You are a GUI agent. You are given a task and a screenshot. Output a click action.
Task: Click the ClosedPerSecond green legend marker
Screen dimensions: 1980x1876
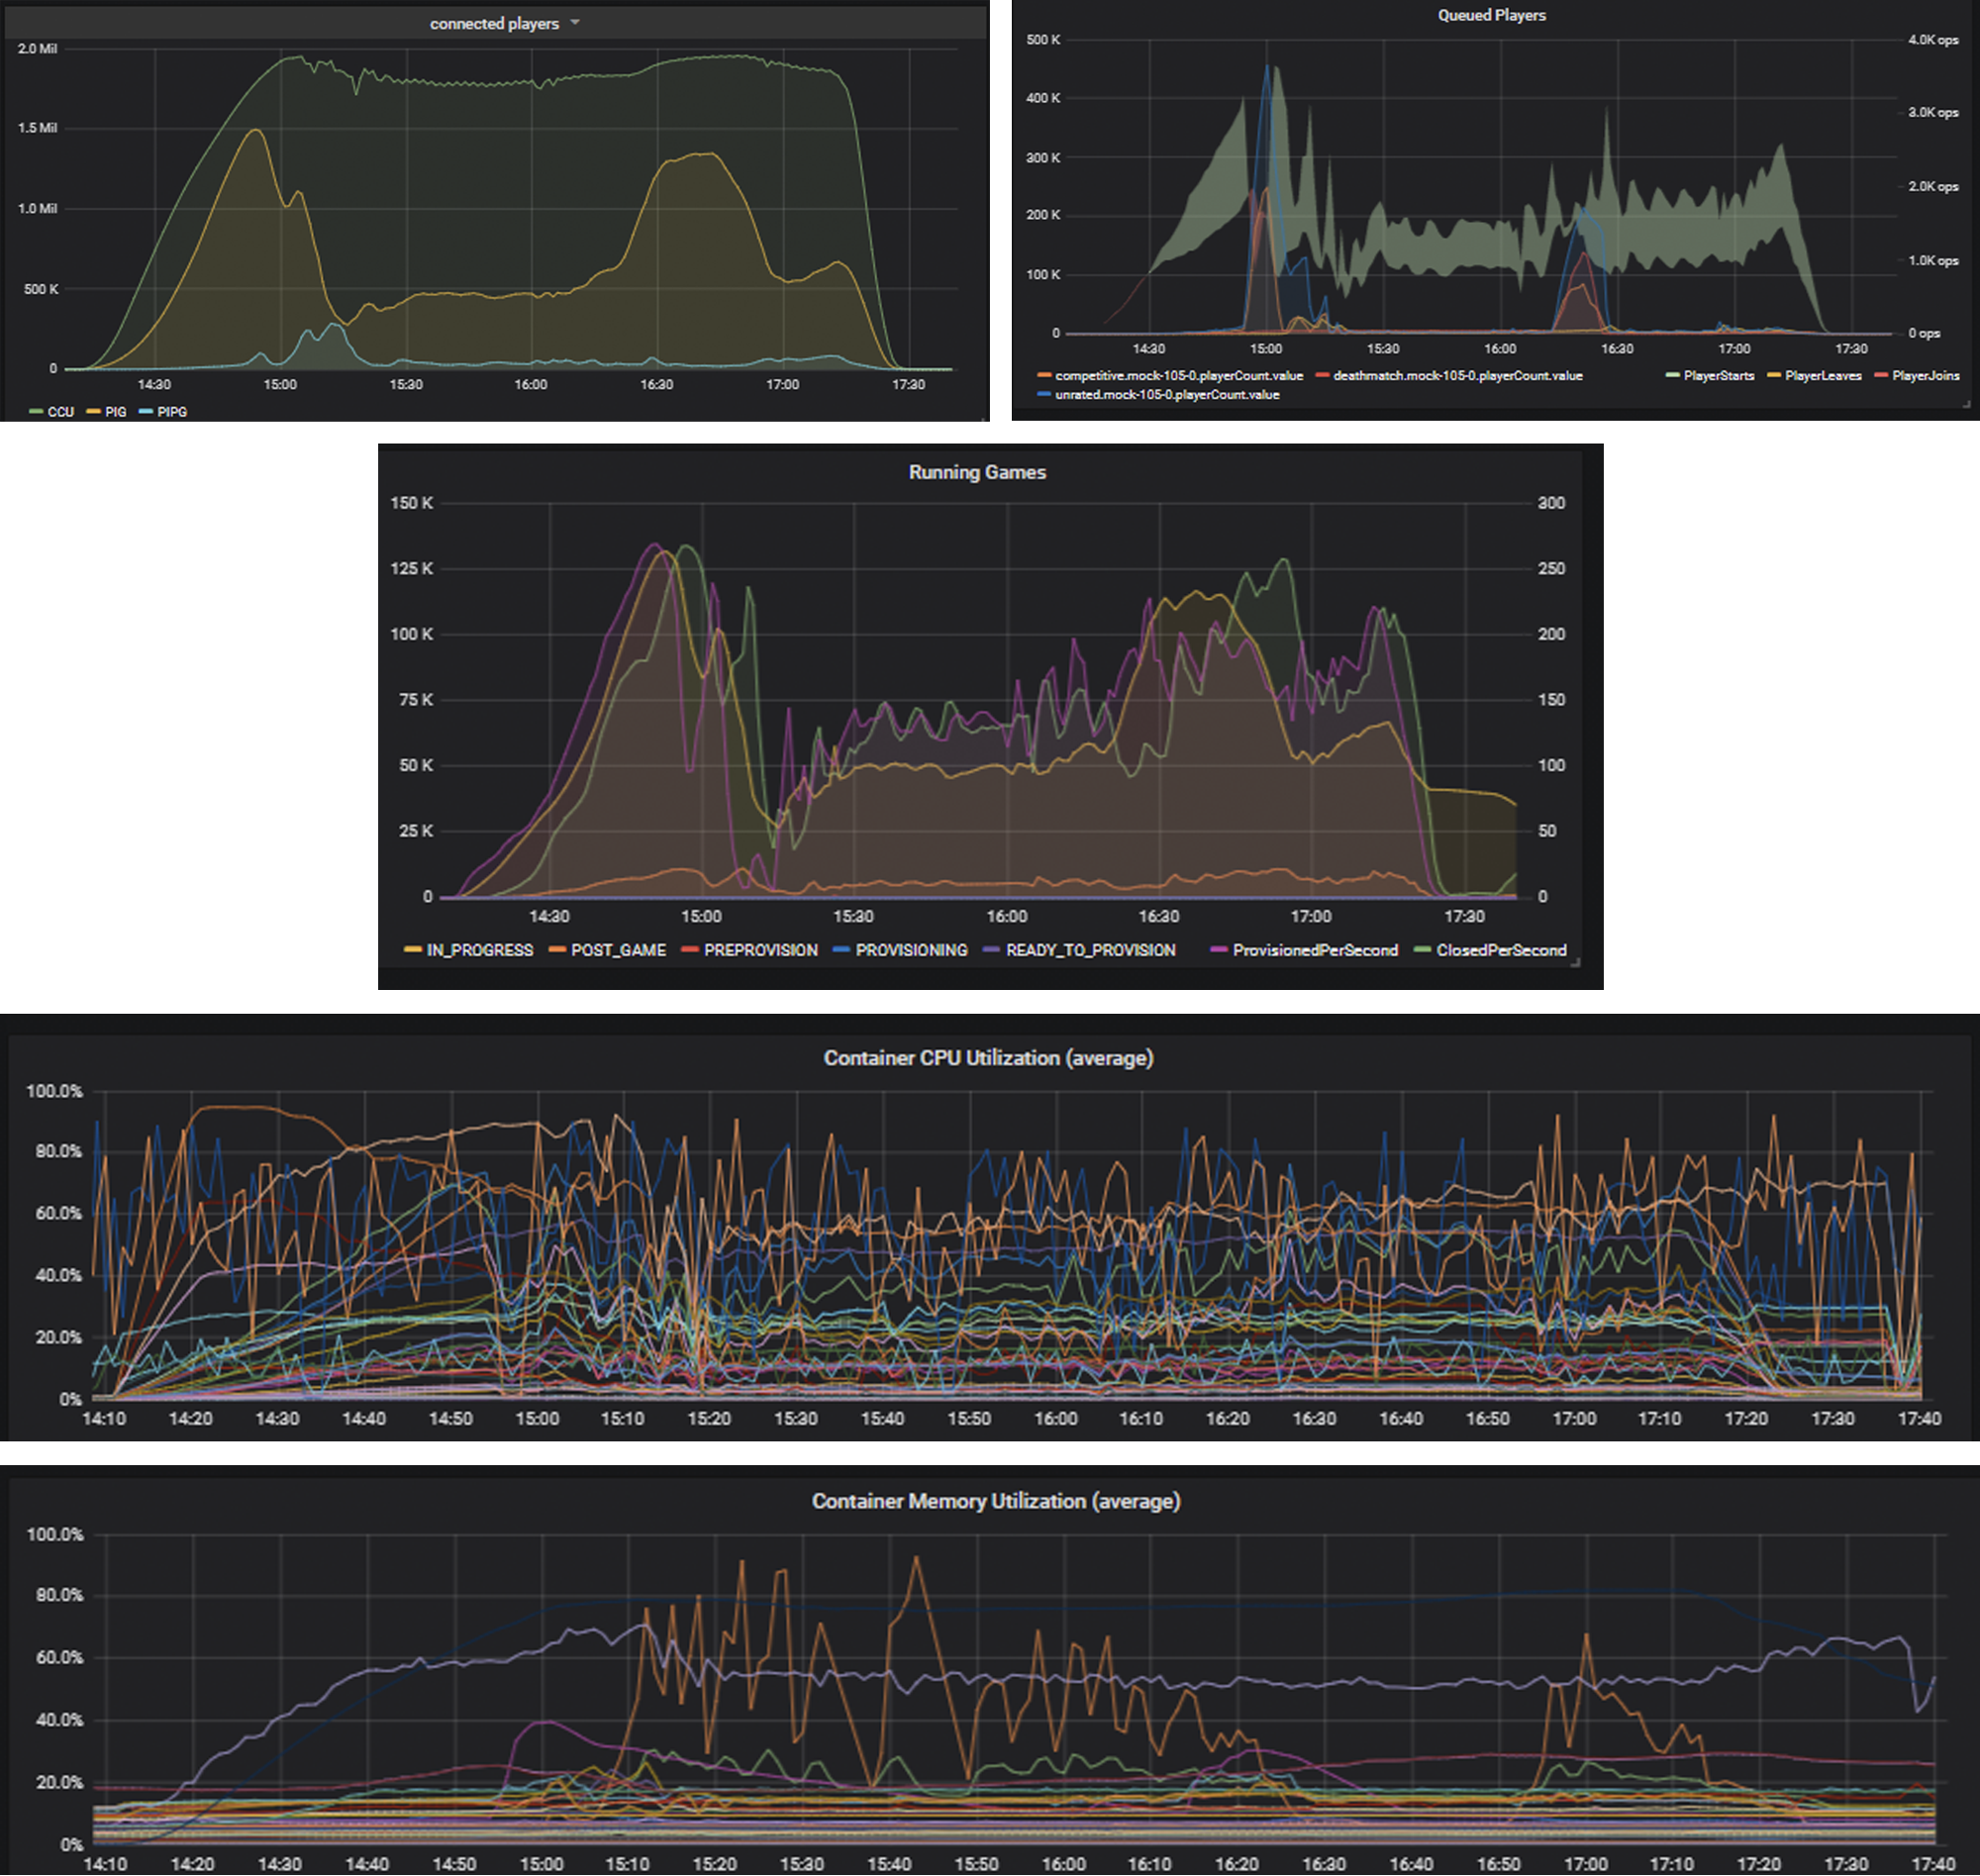pyautogui.click(x=1422, y=950)
